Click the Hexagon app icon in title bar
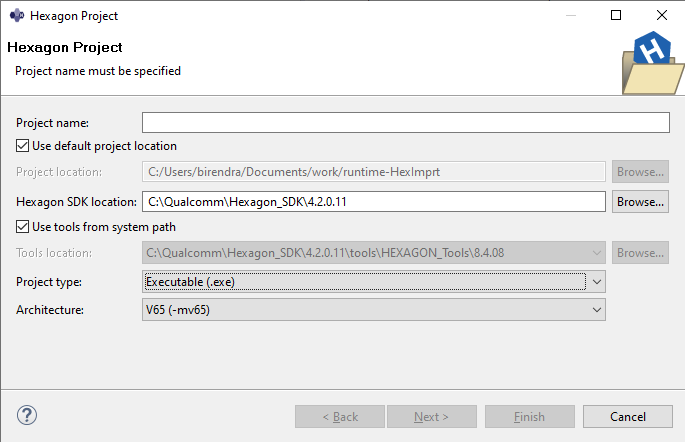This screenshot has height=442, width=685. [x=17, y=16]
